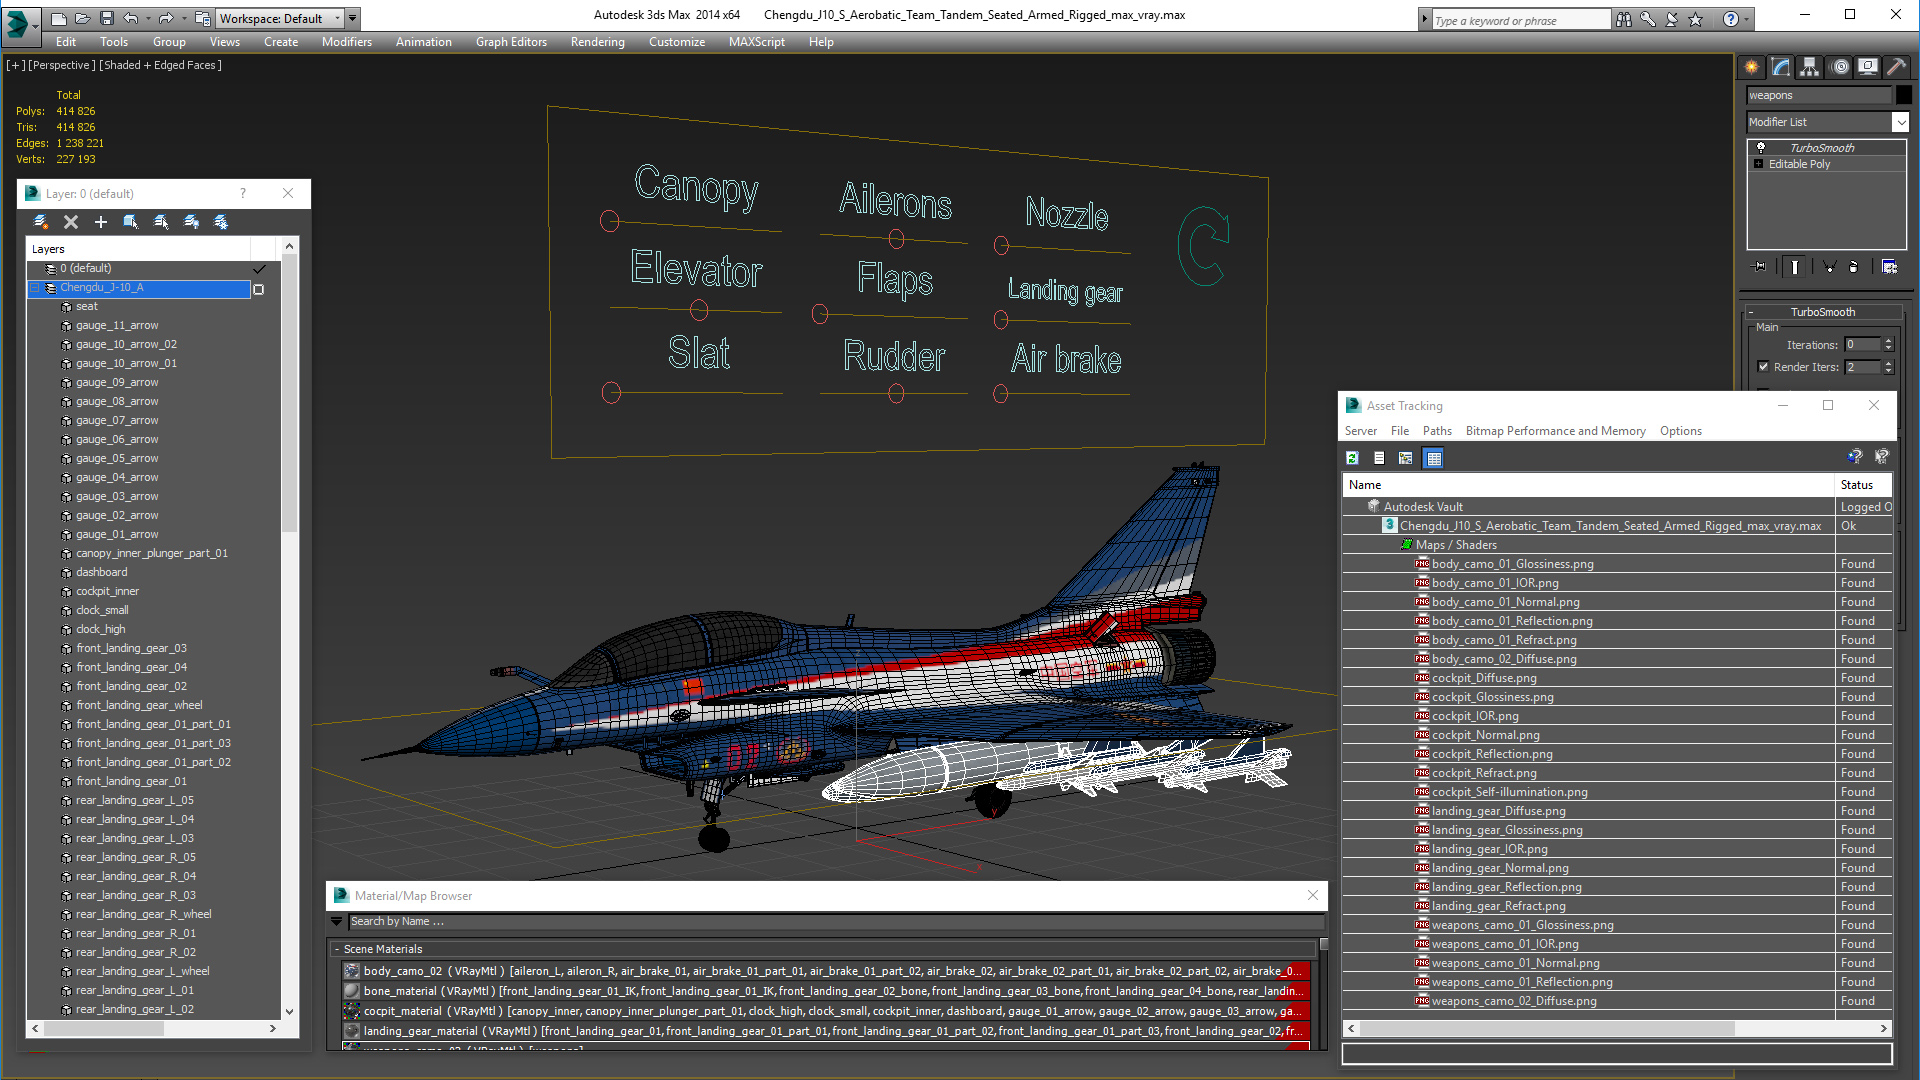
Task: Open the Redo history dropdown arrow
Action: 184,18
